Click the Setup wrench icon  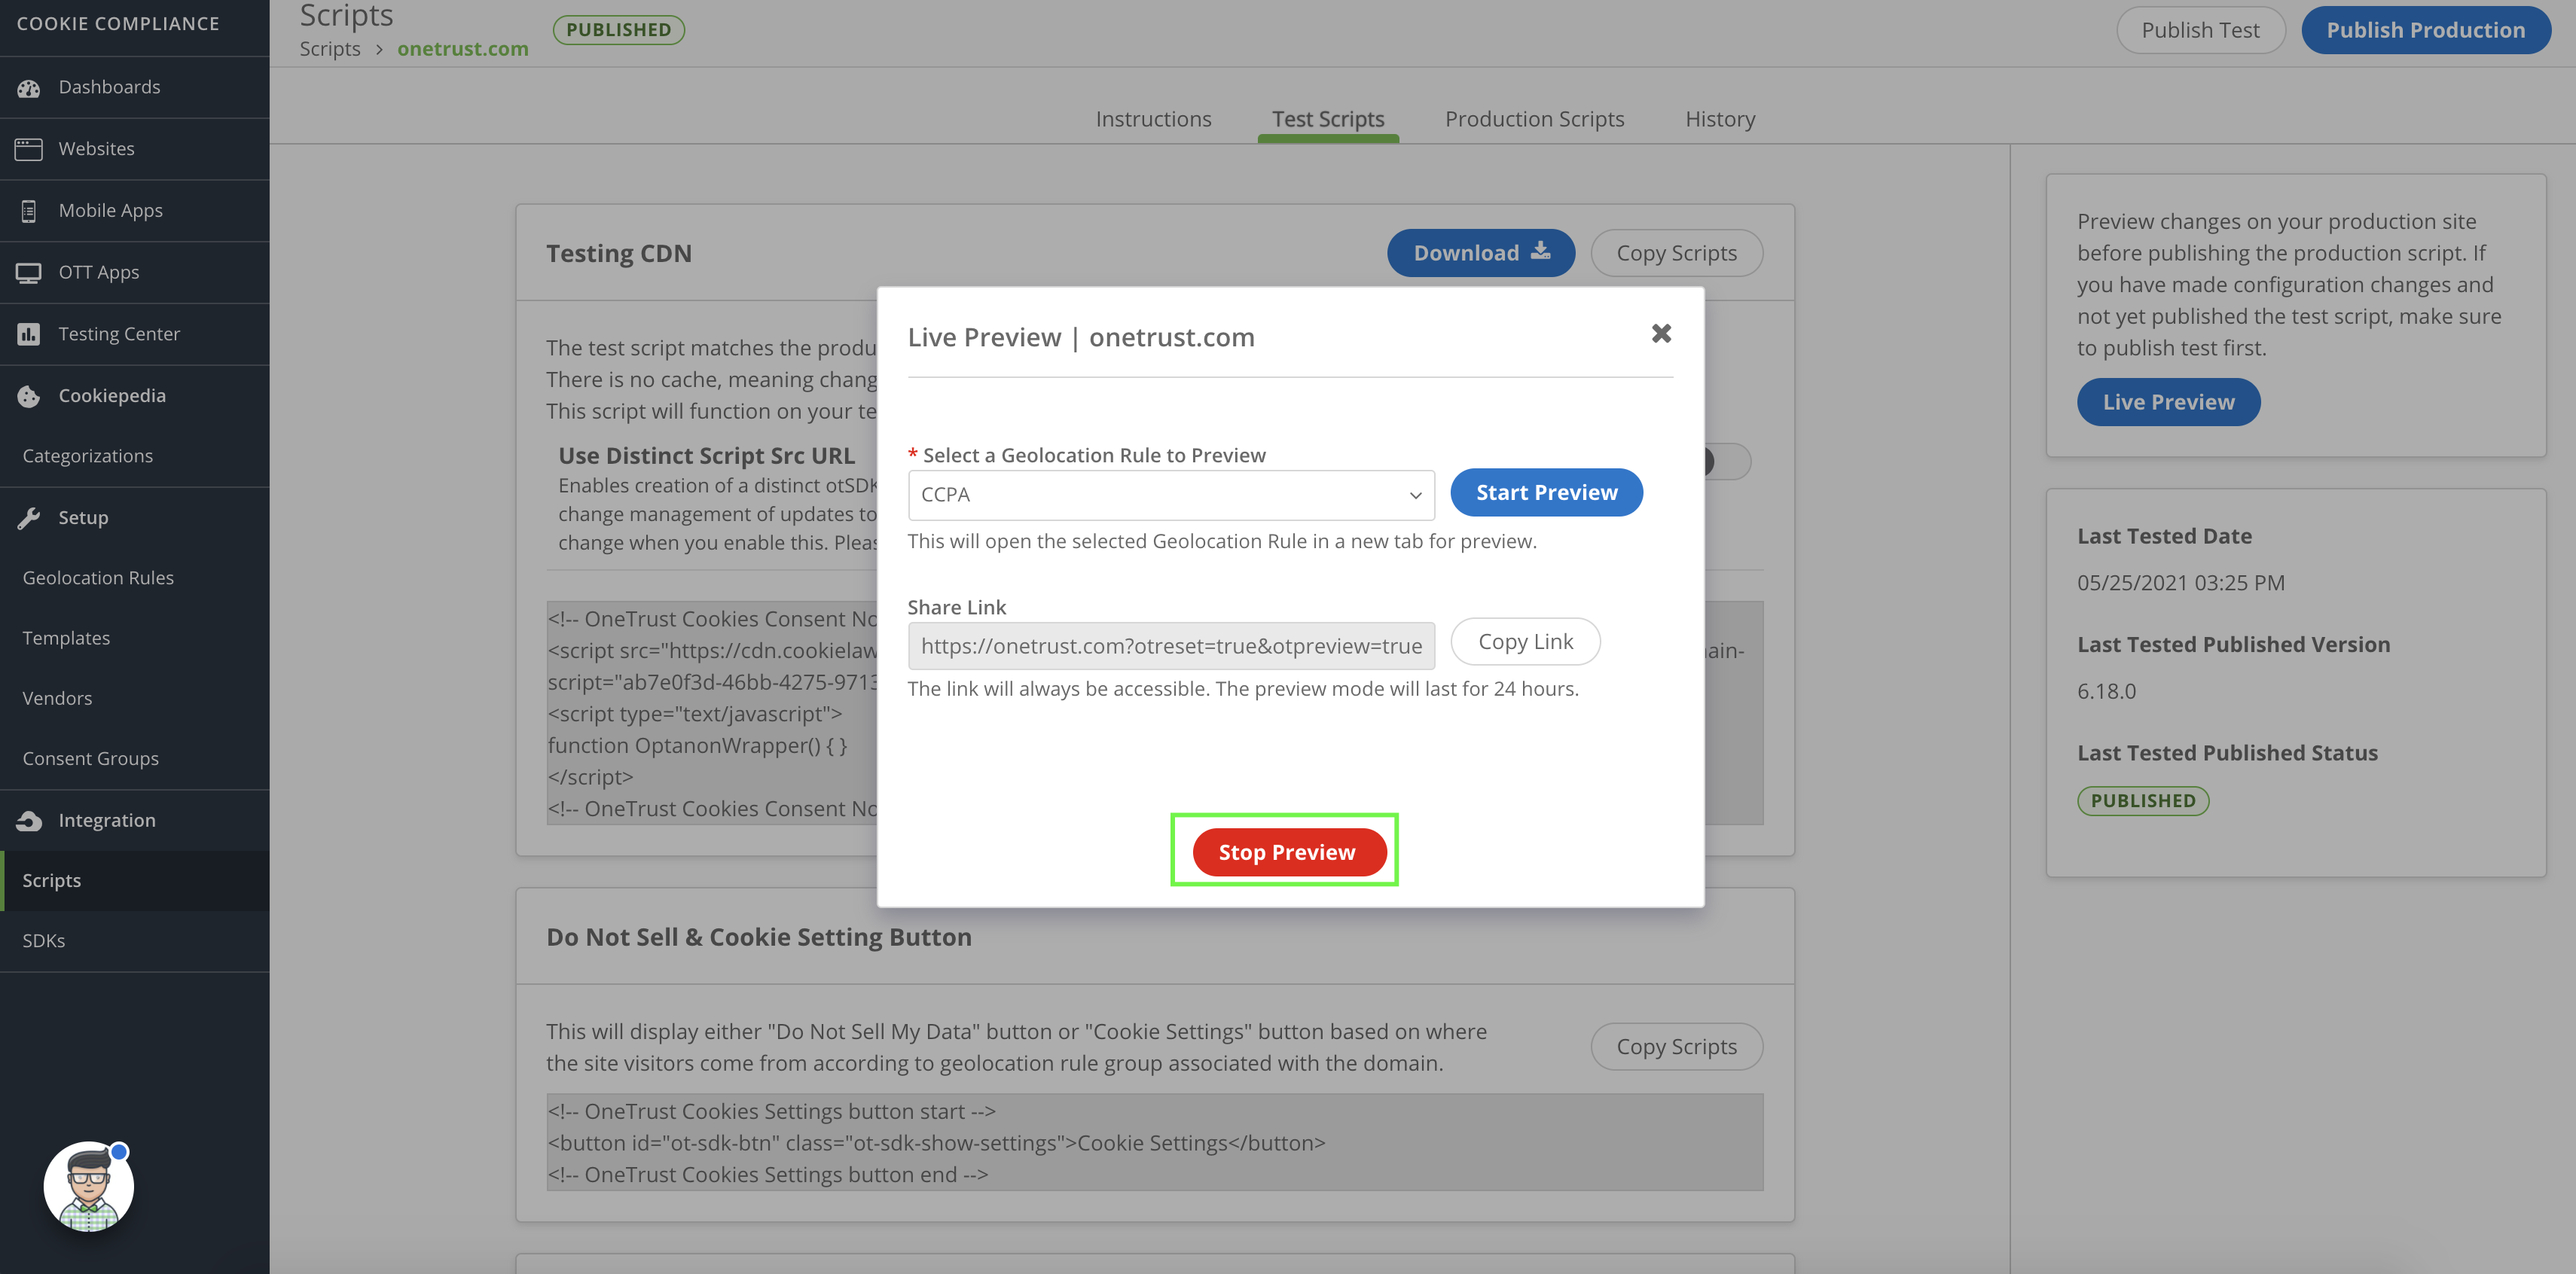click(x=29, y=518)
